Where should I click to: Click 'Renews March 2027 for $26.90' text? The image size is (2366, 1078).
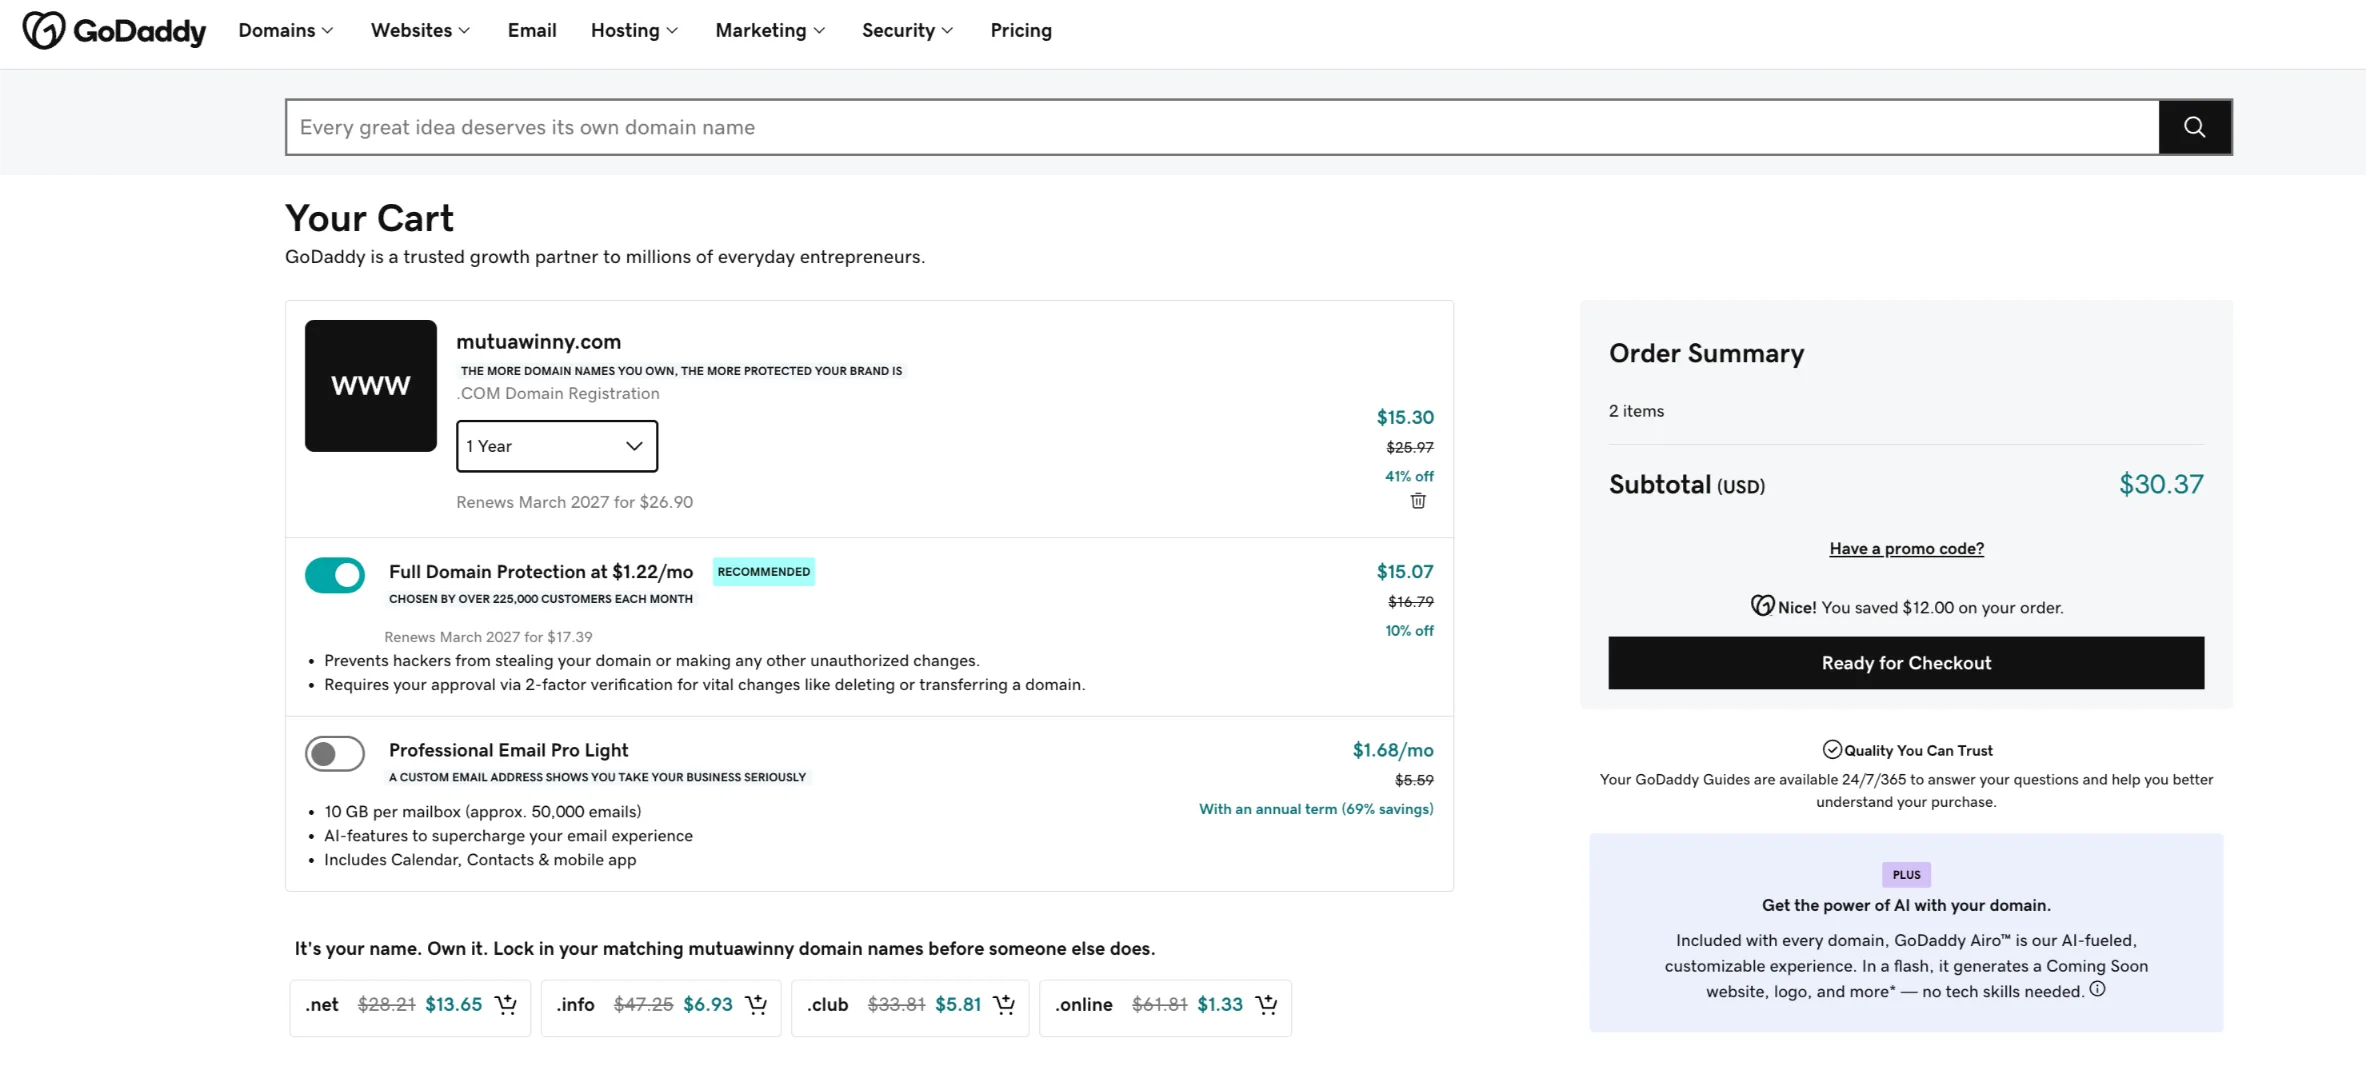[x=575, y=502]
